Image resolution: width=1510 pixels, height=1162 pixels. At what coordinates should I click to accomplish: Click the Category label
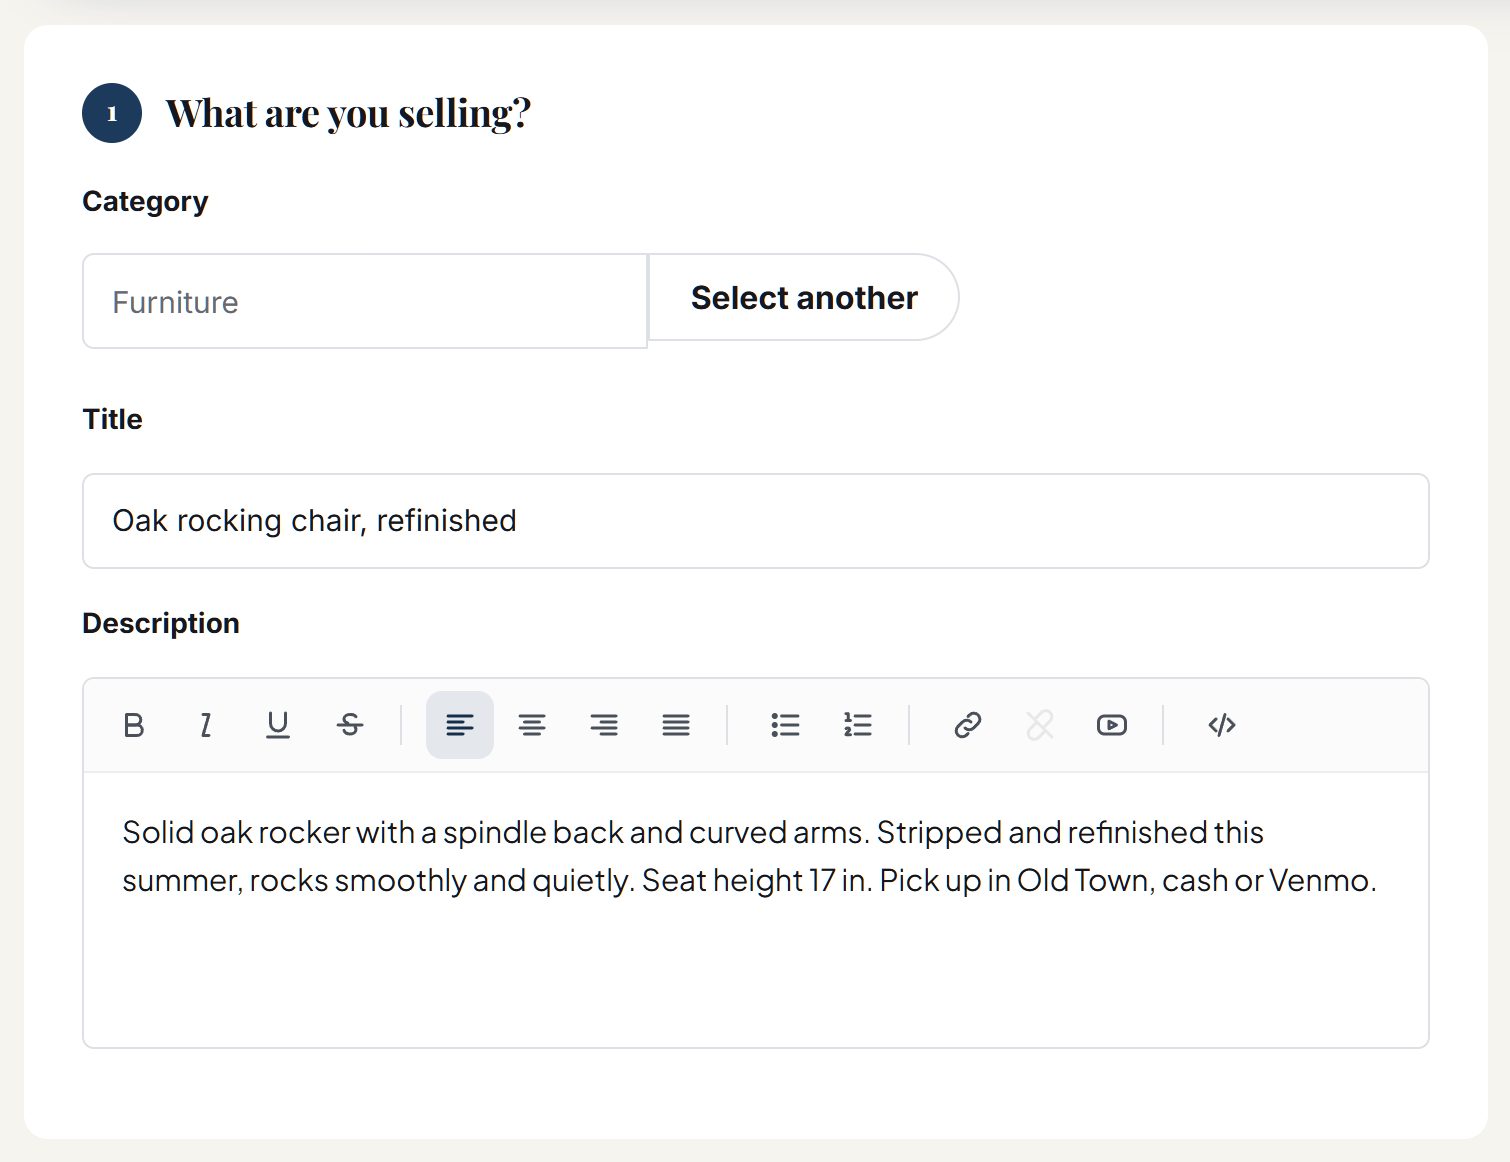(x=145, y=201)
